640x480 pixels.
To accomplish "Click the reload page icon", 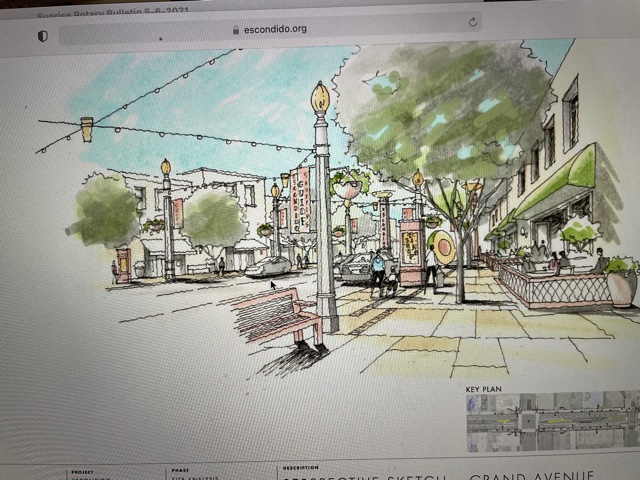I will (472, 22).
